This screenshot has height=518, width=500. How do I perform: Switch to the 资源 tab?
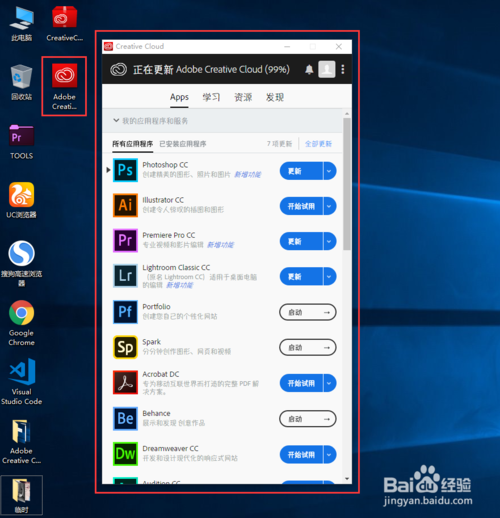point(243,97)
